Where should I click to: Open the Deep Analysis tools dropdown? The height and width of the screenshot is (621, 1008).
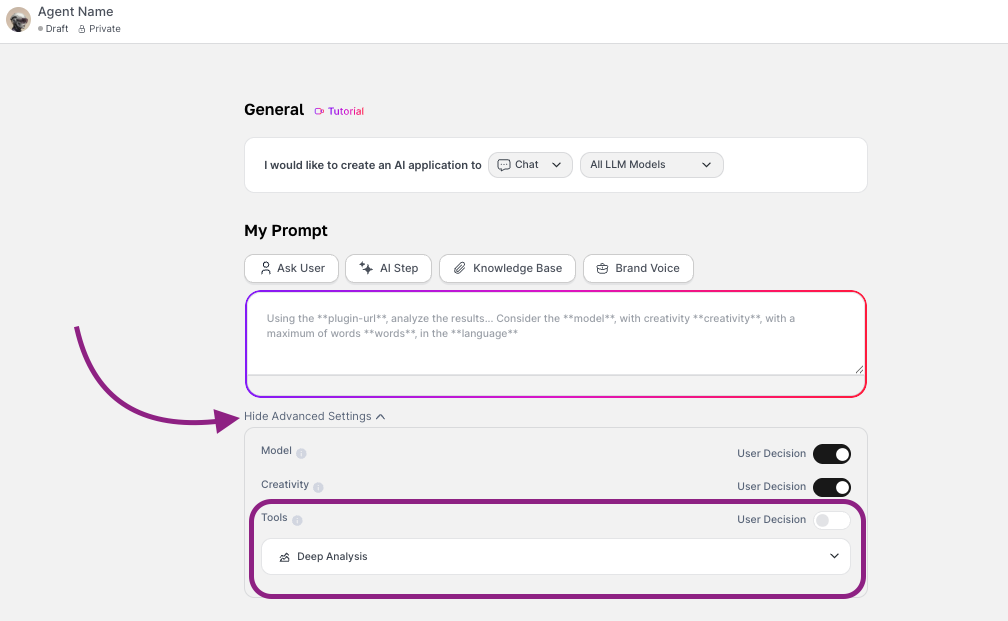coord(555,557)
